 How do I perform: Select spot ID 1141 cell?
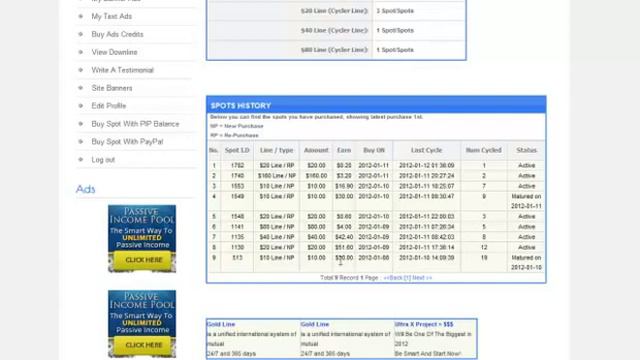click(x=237, y=227)
